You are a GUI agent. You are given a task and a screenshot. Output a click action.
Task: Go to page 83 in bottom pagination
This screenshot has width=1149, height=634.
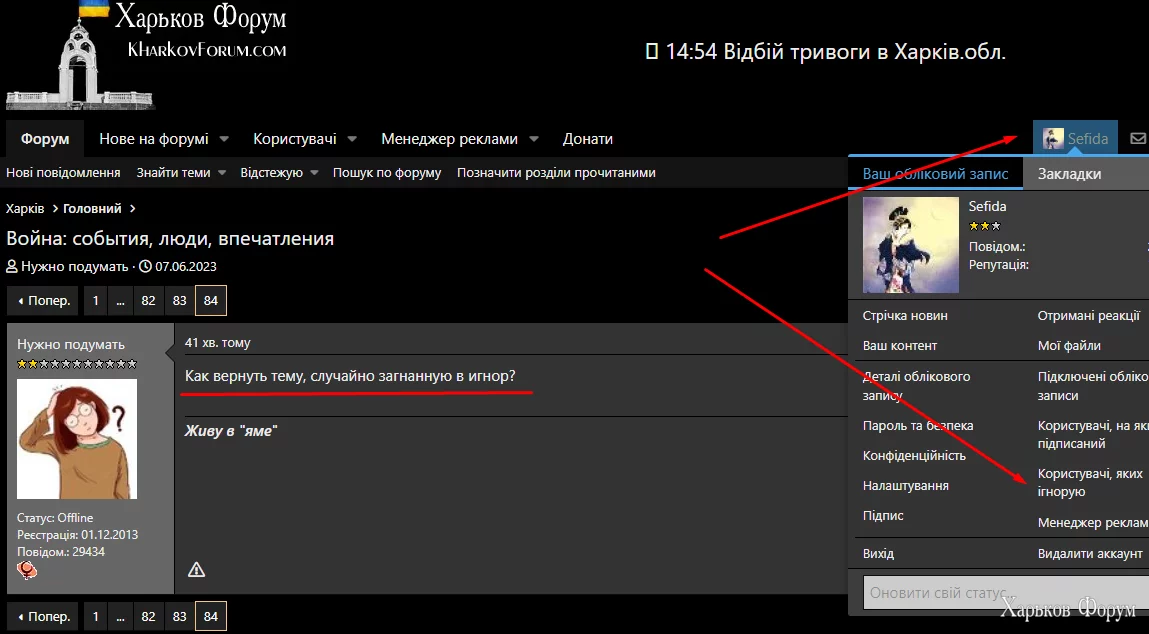click(x=180, y=616)
